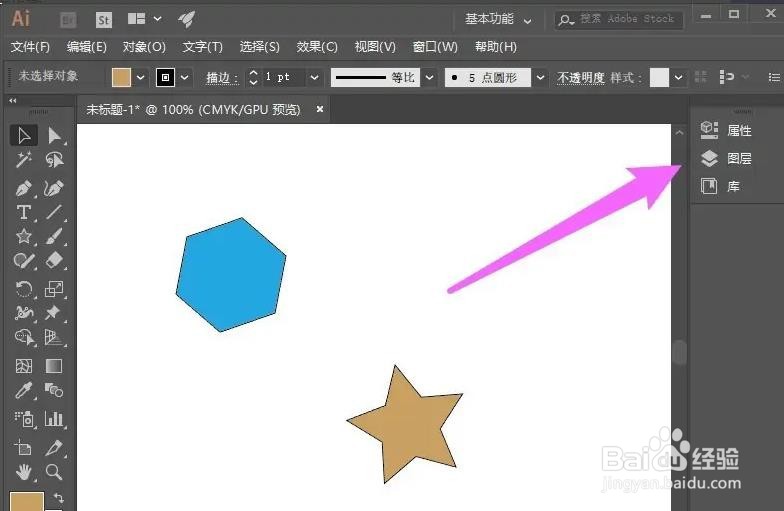Image resolution: width=784 pixels, height=511 pixels.
Task: Open the Layers (图层) panel
Action: click(726, 158)
